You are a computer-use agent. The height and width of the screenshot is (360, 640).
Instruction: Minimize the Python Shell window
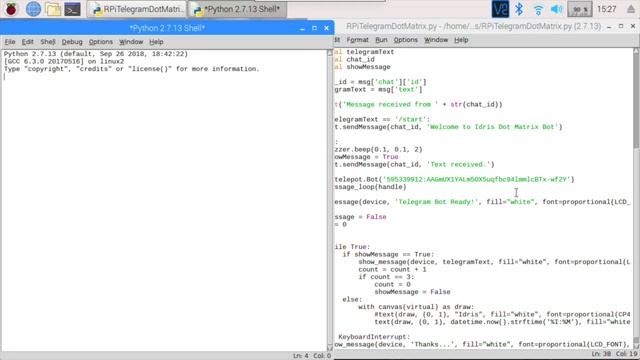point(302,28)
